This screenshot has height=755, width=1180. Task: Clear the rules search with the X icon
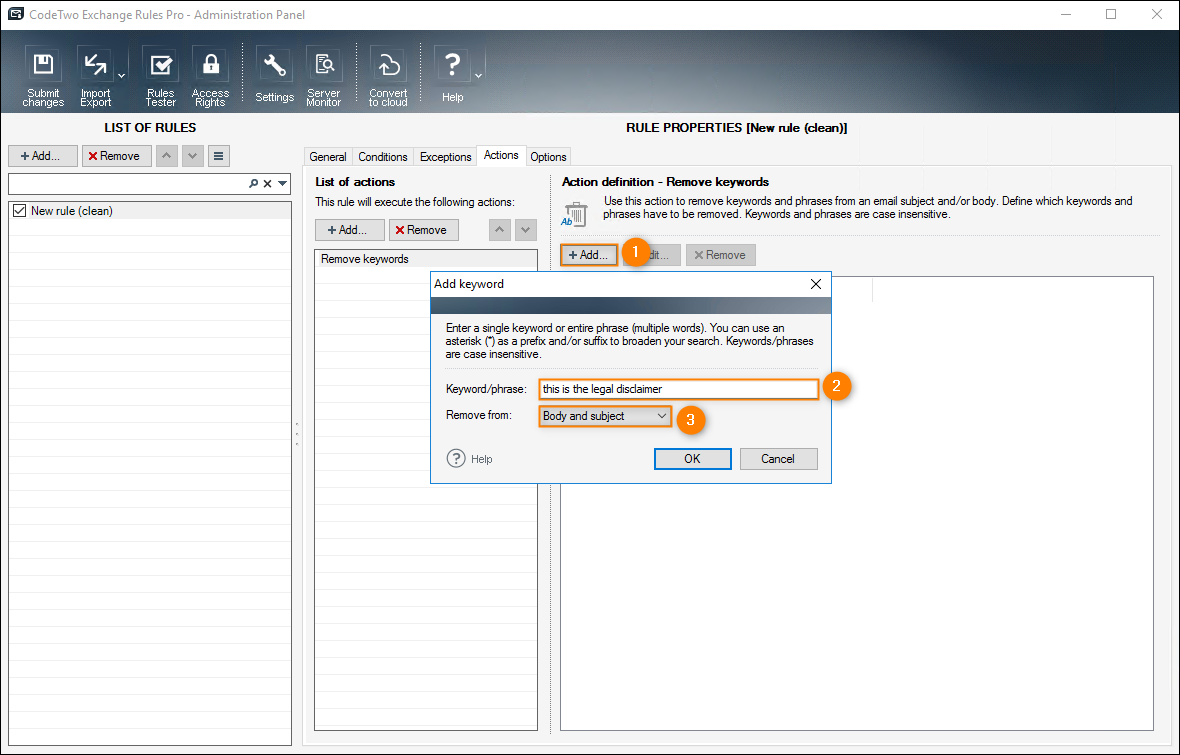click(x=267, y=183)
